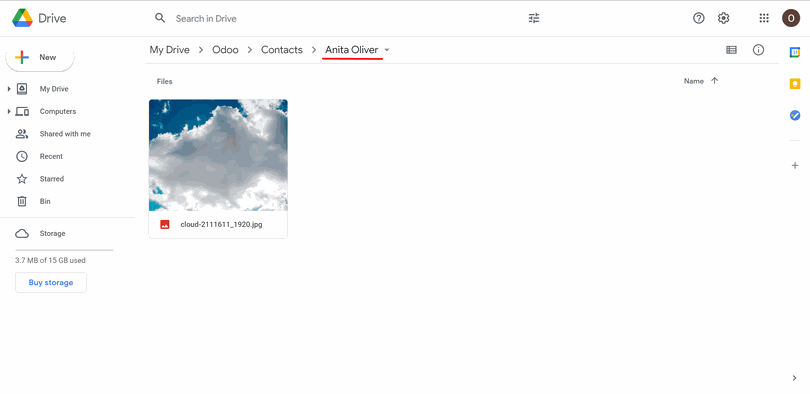Expand the My Drive tree arrow
The height and width of the screenshot is (394, 810).
coord(9,89)
